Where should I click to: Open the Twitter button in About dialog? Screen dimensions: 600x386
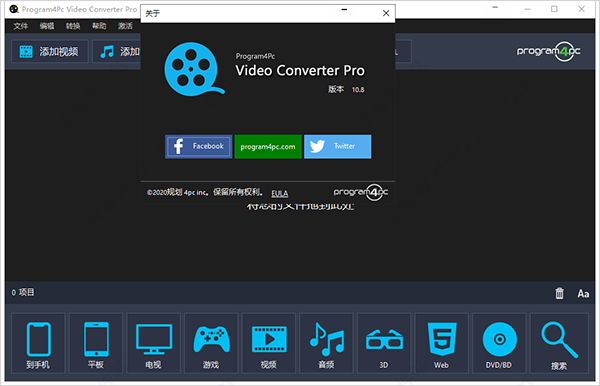point(338,146)
